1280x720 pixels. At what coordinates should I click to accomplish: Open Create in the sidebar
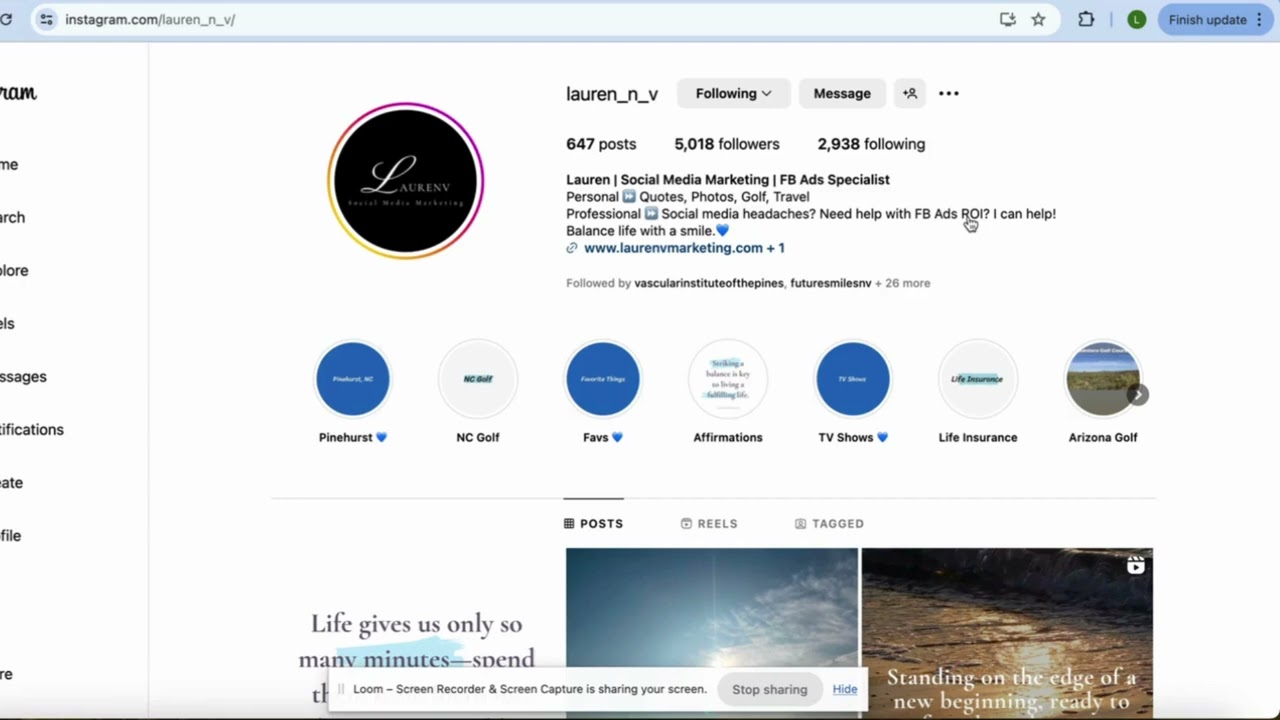[11, 482]
